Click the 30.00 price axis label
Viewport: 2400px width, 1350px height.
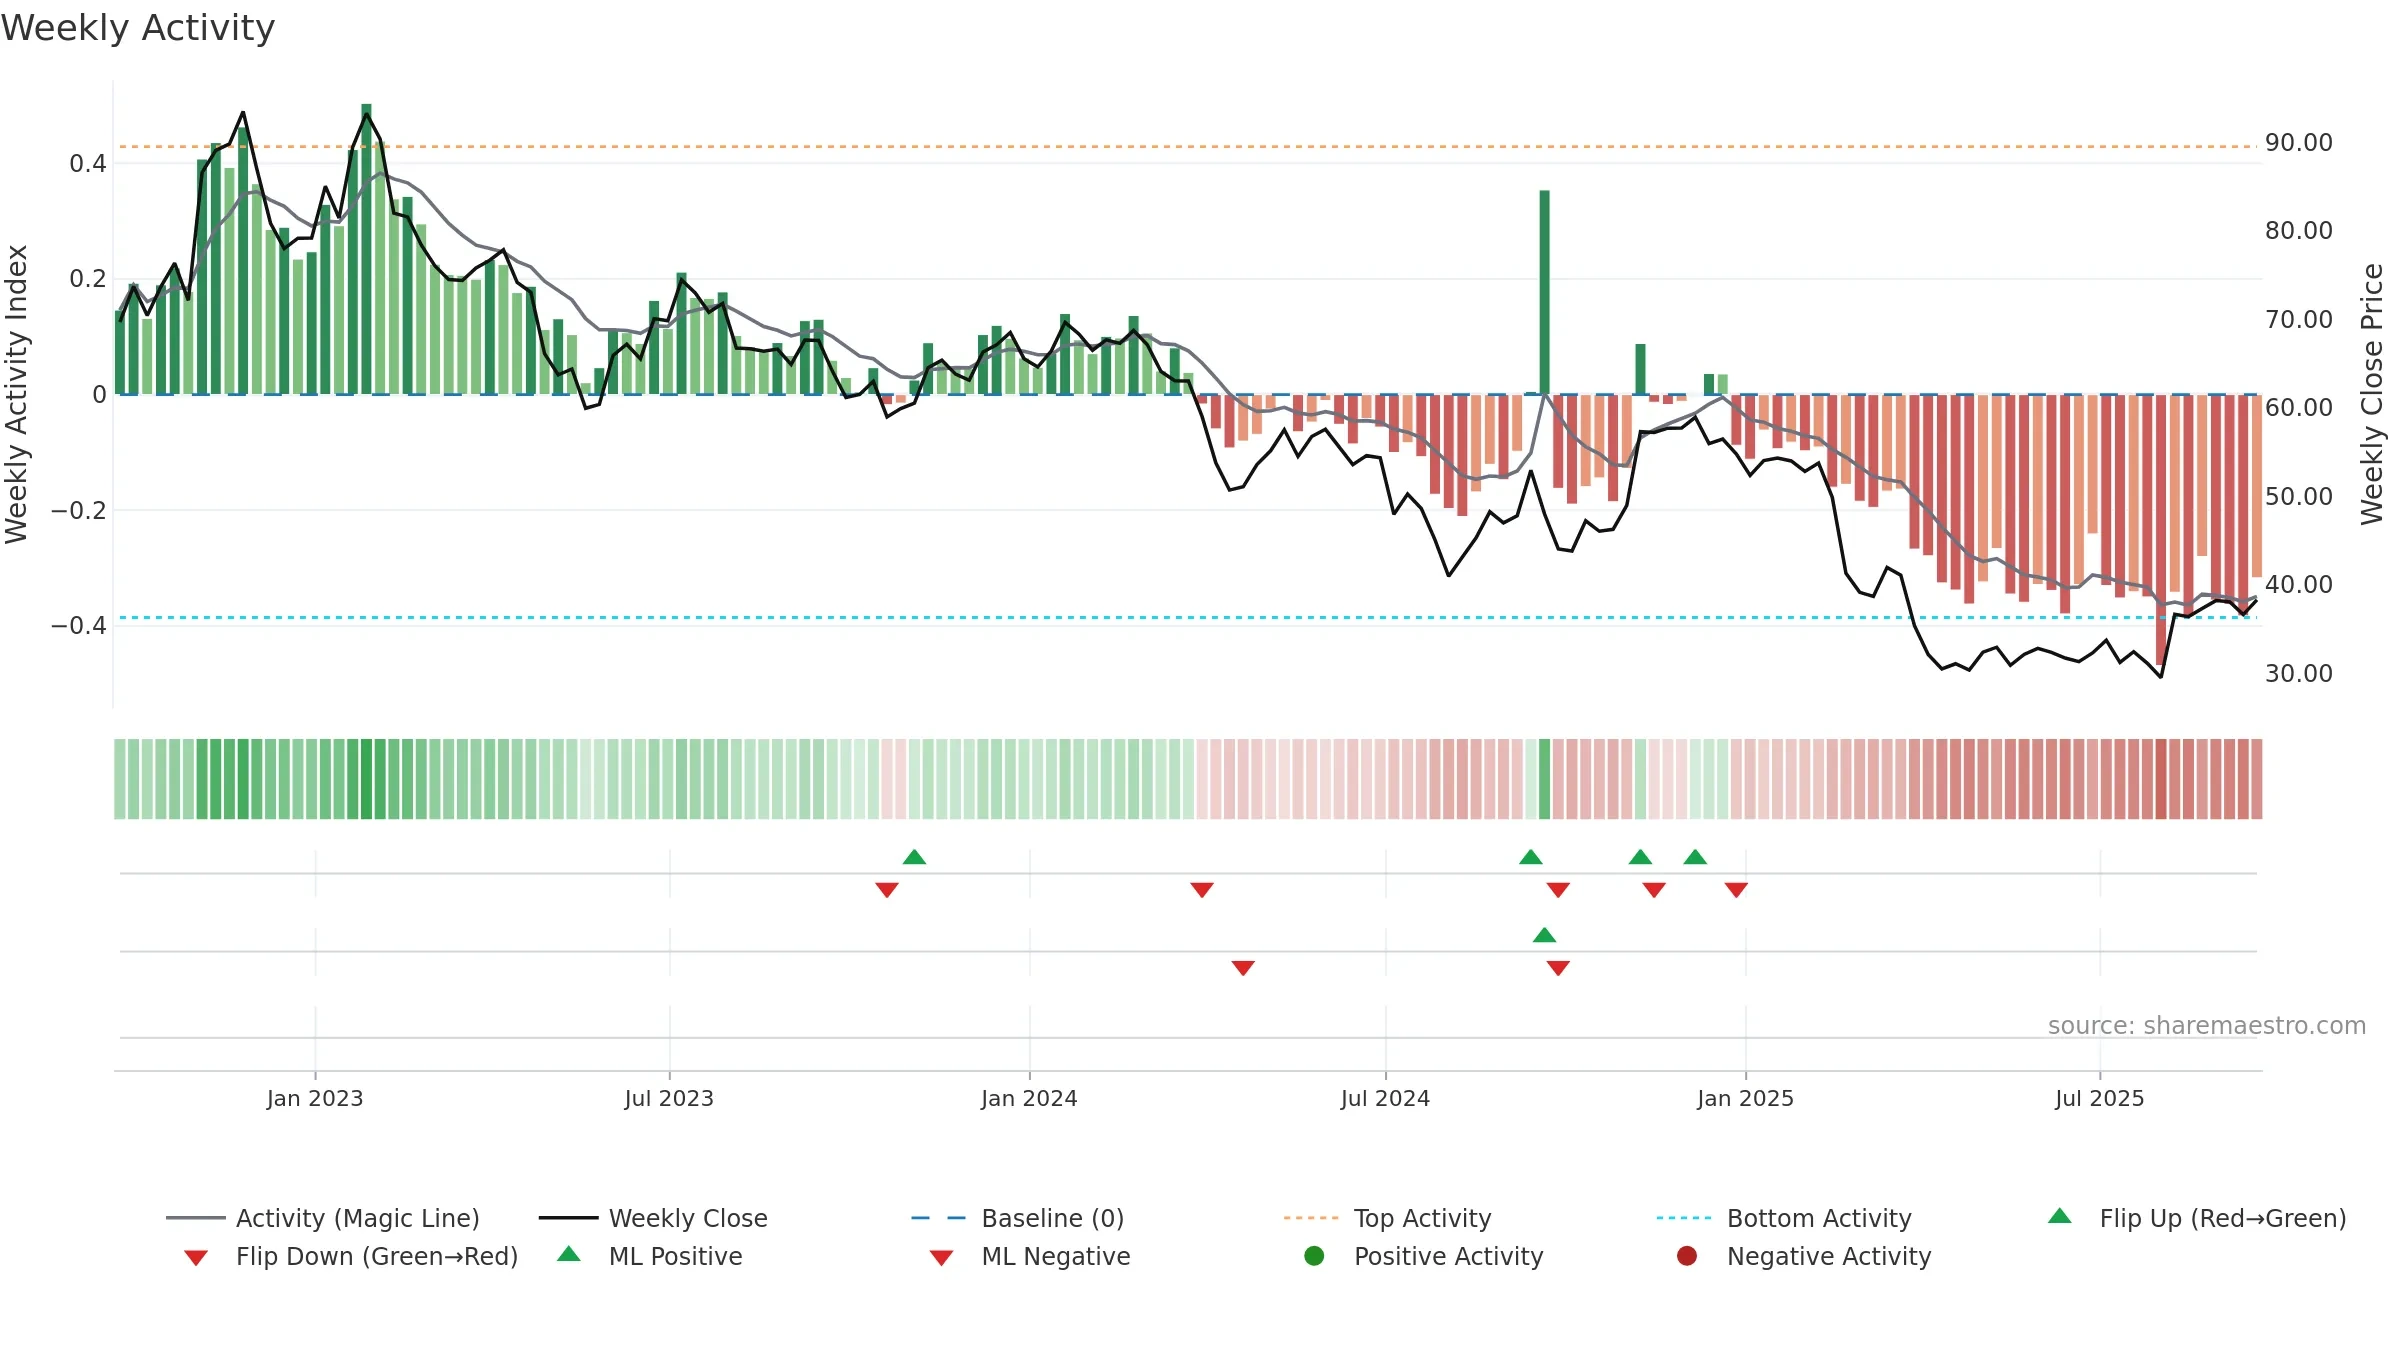pos(2299,674)
